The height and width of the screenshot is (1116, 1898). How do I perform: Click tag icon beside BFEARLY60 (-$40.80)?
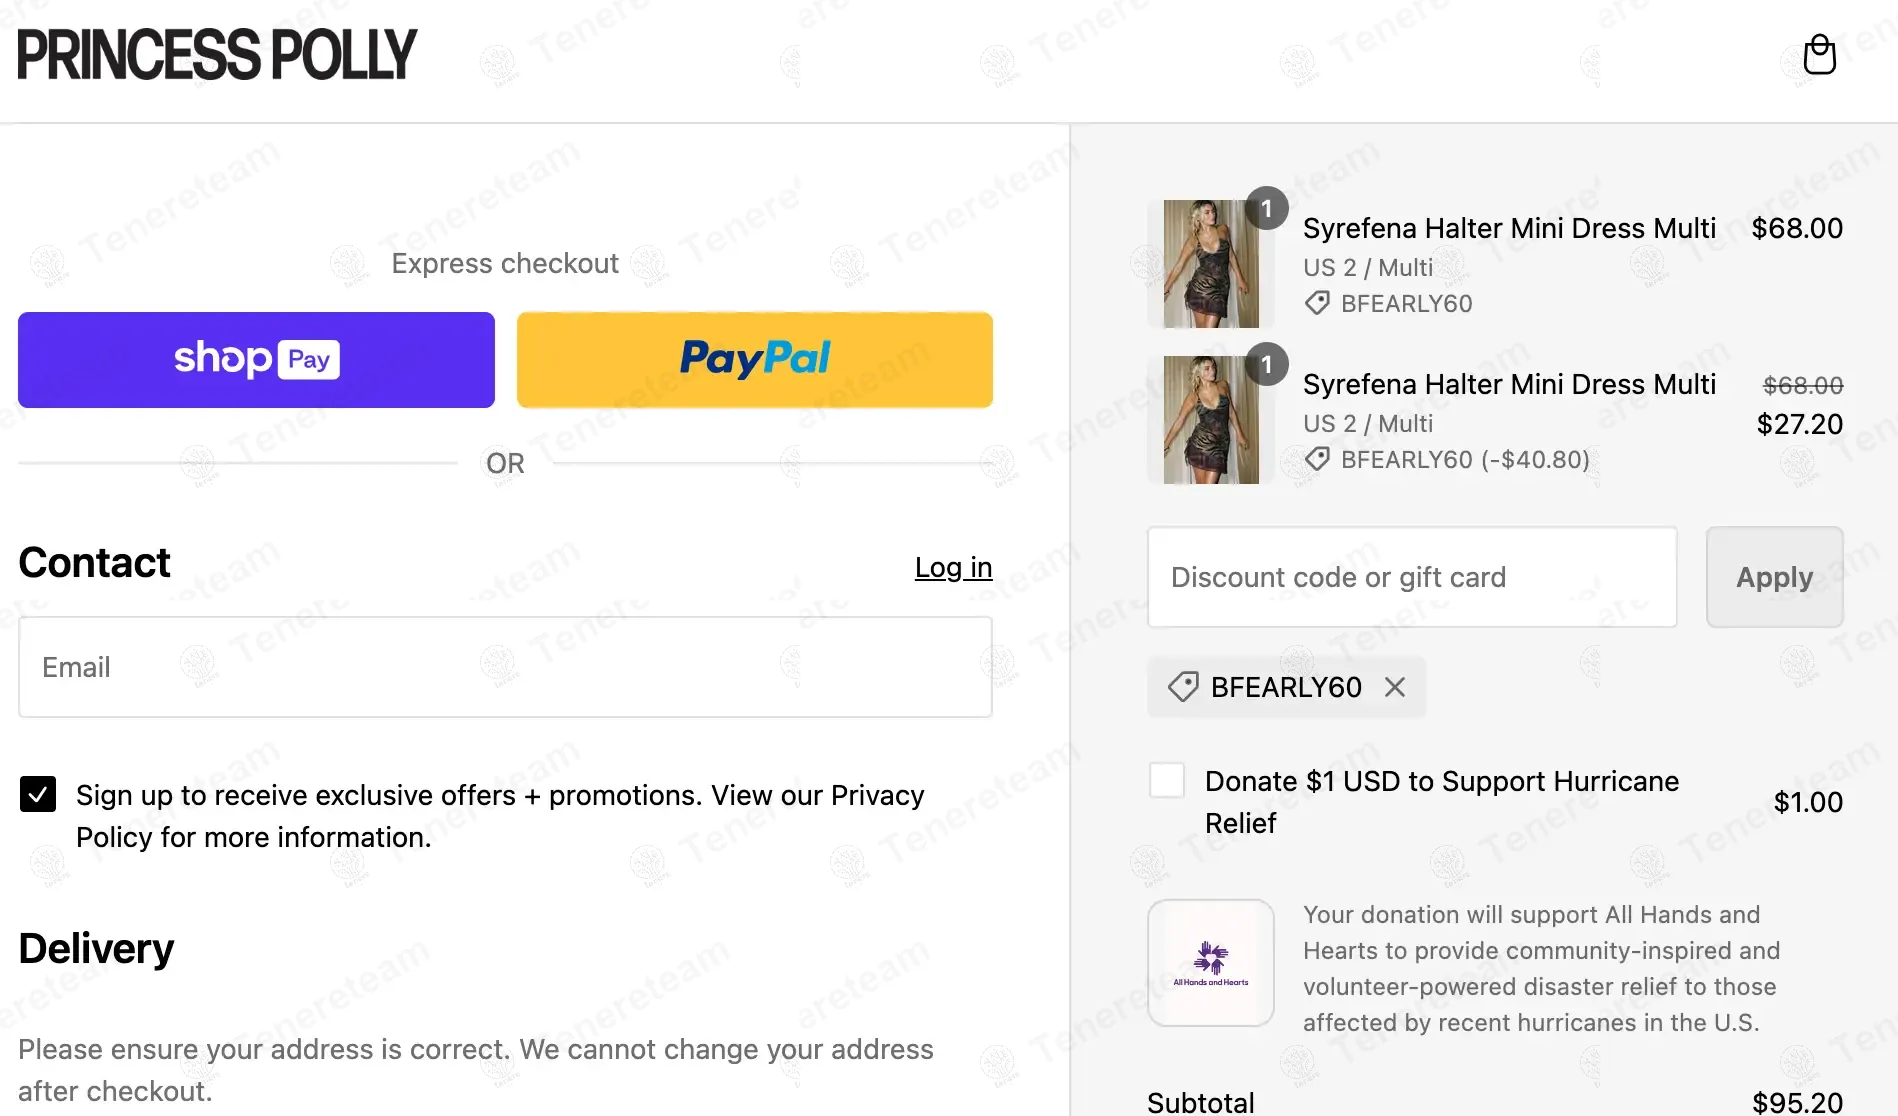coord(1317,459)
